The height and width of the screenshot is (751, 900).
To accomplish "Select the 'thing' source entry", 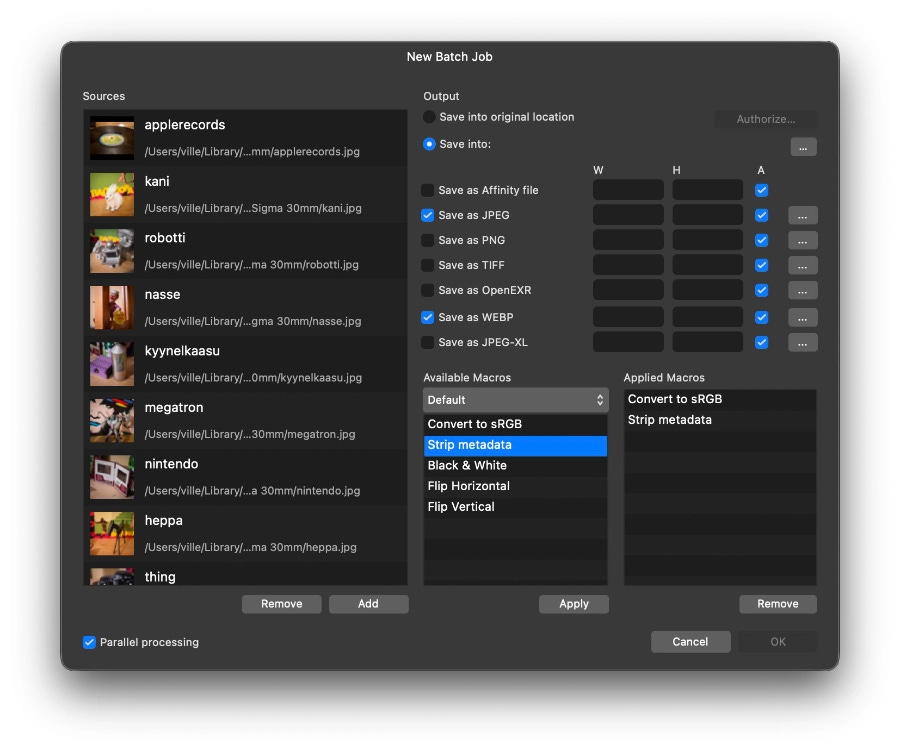I will (246, 576).
